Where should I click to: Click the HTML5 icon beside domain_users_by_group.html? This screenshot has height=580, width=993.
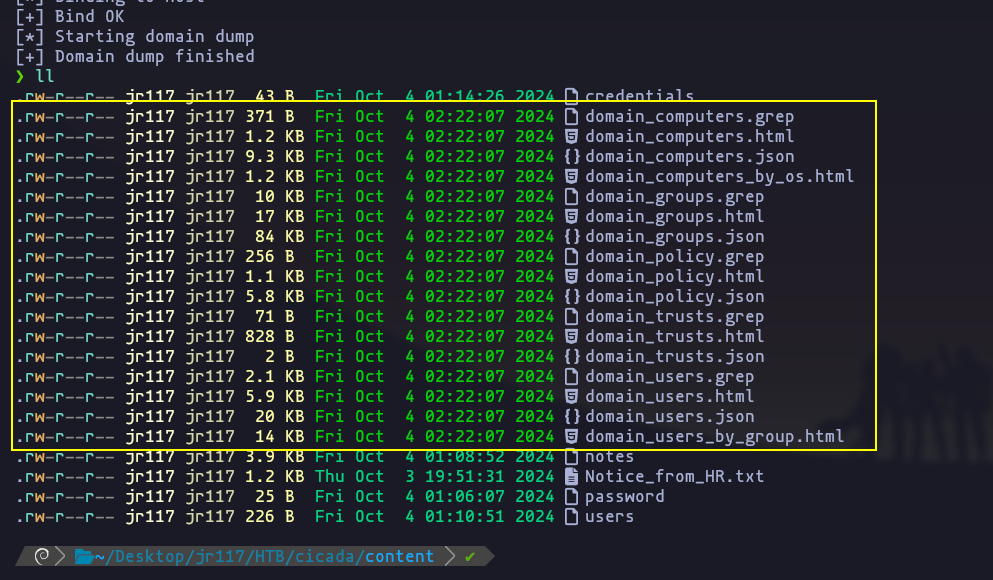pyautogui.click(x=571, y=437)
